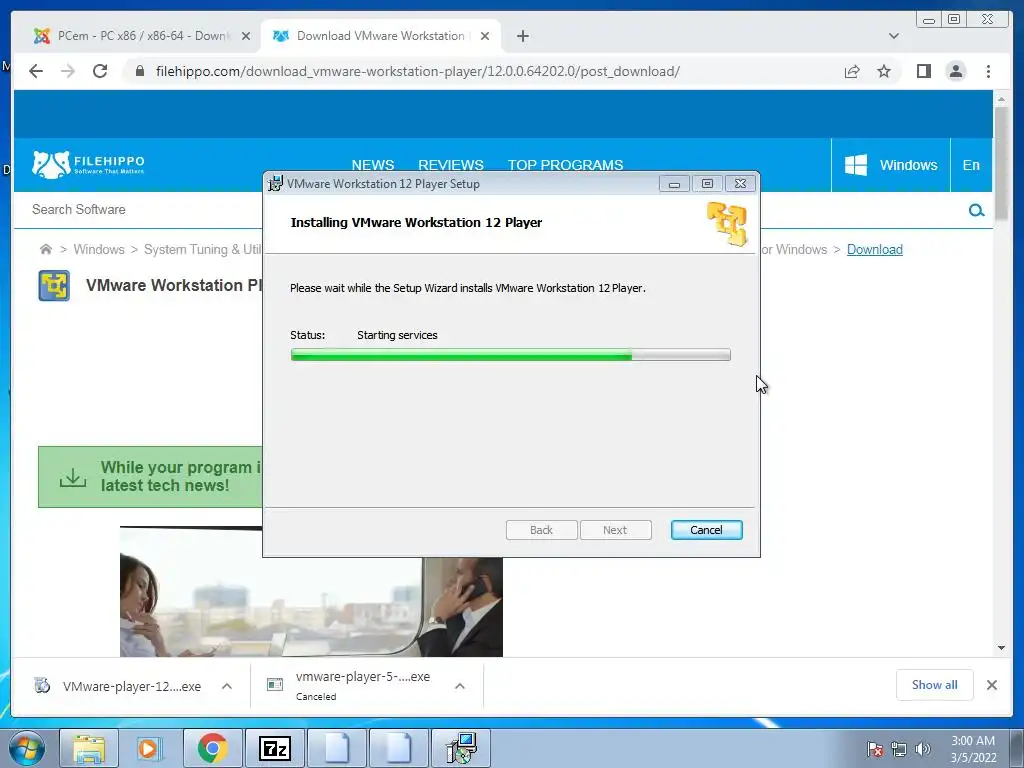Screen dimensions: 1024x768
Task: Click the VMware Setup title icon
Action: pyautogui.click(x=276, y=184)
